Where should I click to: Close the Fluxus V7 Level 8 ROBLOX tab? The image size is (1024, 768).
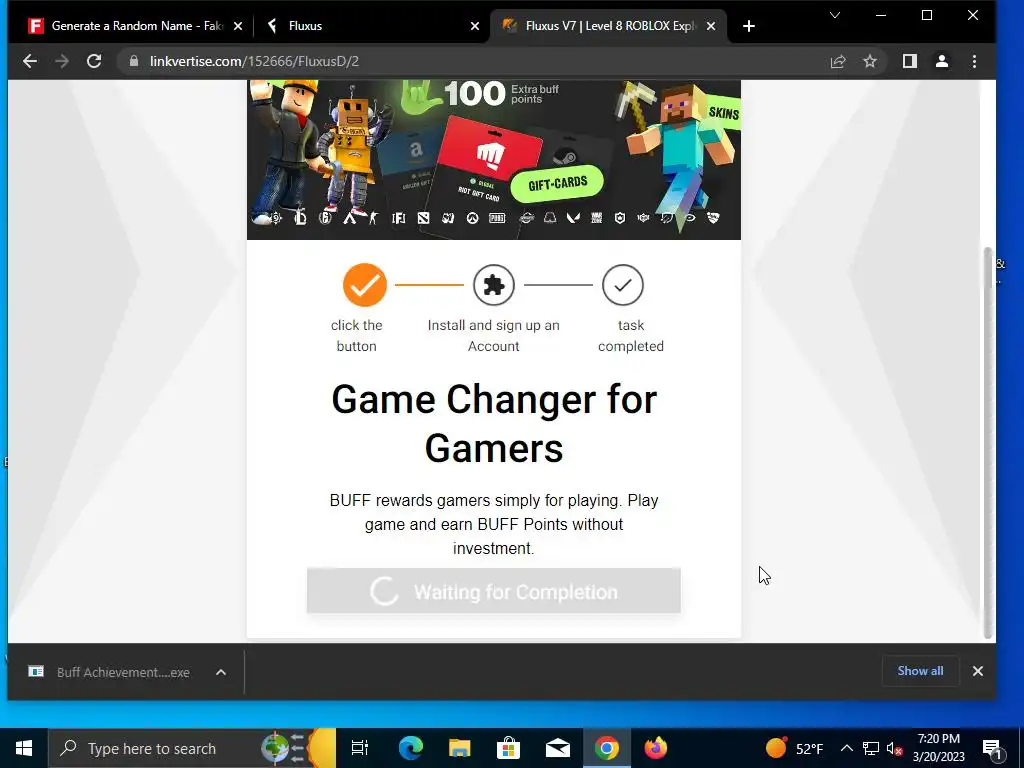coord(711,26)
